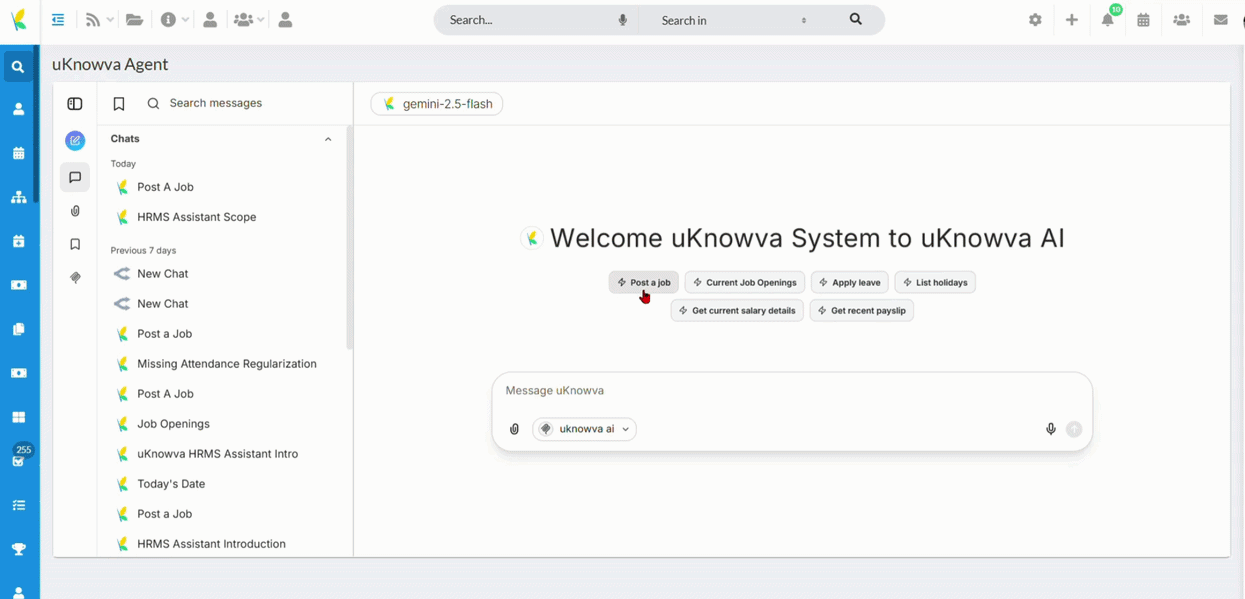Open the settings gear icon
Image resolution: width=1245 pixels, height=599 pixels.
[1035, 20]
